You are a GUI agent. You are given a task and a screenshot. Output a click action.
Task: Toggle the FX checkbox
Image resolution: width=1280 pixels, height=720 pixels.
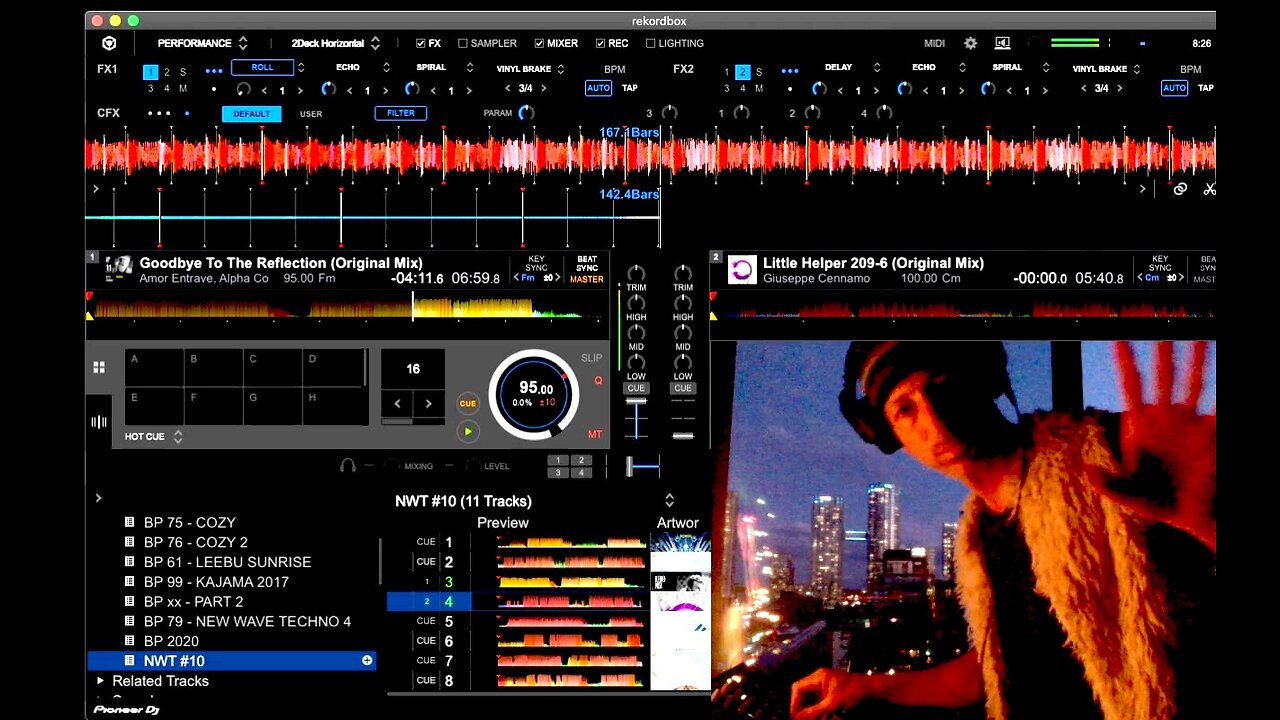tap(421, 43)
